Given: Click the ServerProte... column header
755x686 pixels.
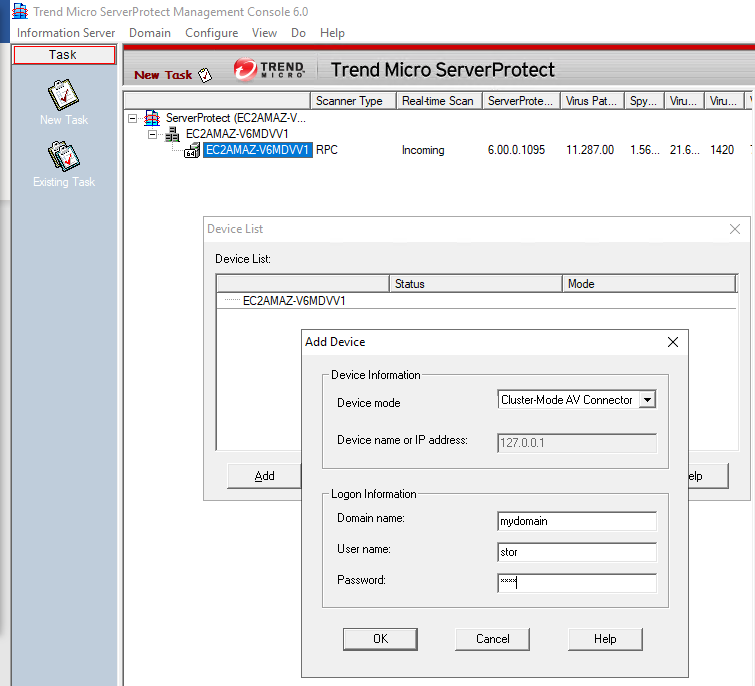Looking at the screenshot, I should click(x=521, y=101).
